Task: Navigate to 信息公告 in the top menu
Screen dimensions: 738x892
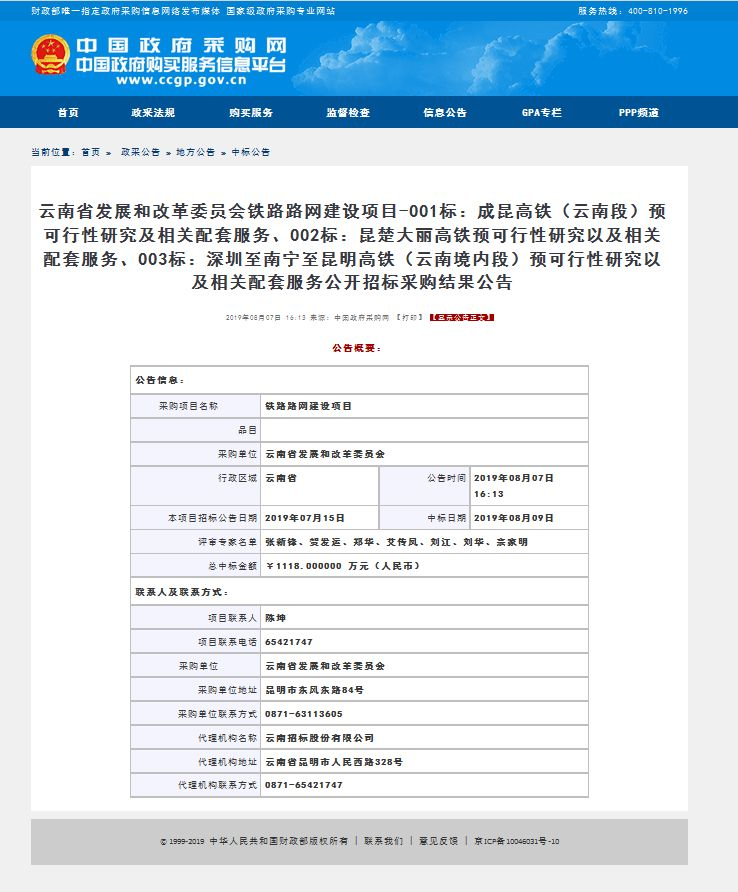Action: click(444, 113)
